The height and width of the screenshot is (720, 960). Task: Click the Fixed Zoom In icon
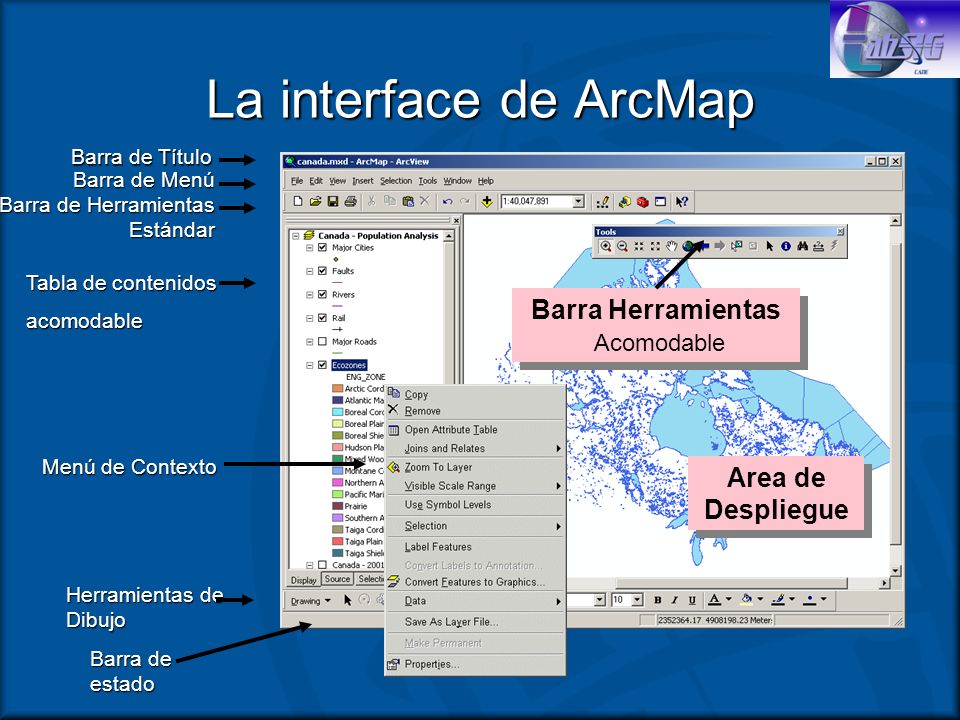(639, 246)
